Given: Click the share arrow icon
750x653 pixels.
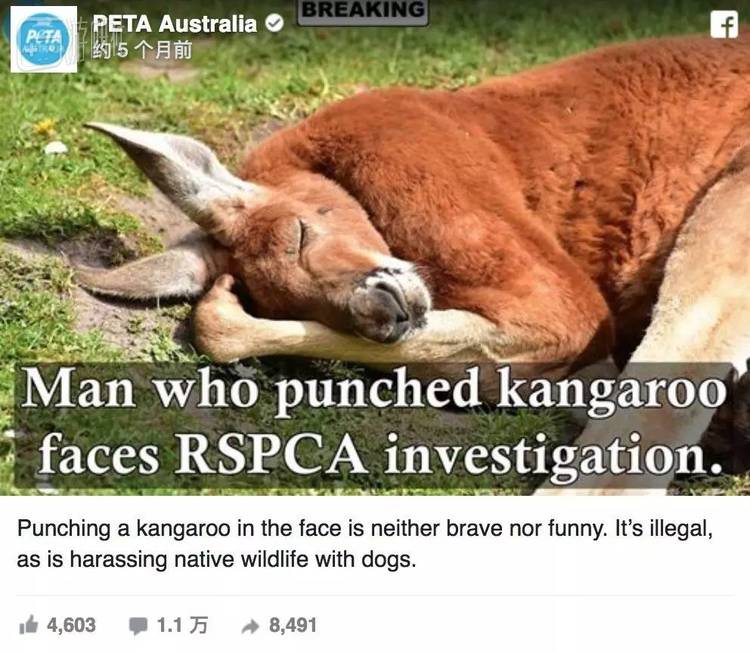Looking at the screenshot, I should 250,626.
